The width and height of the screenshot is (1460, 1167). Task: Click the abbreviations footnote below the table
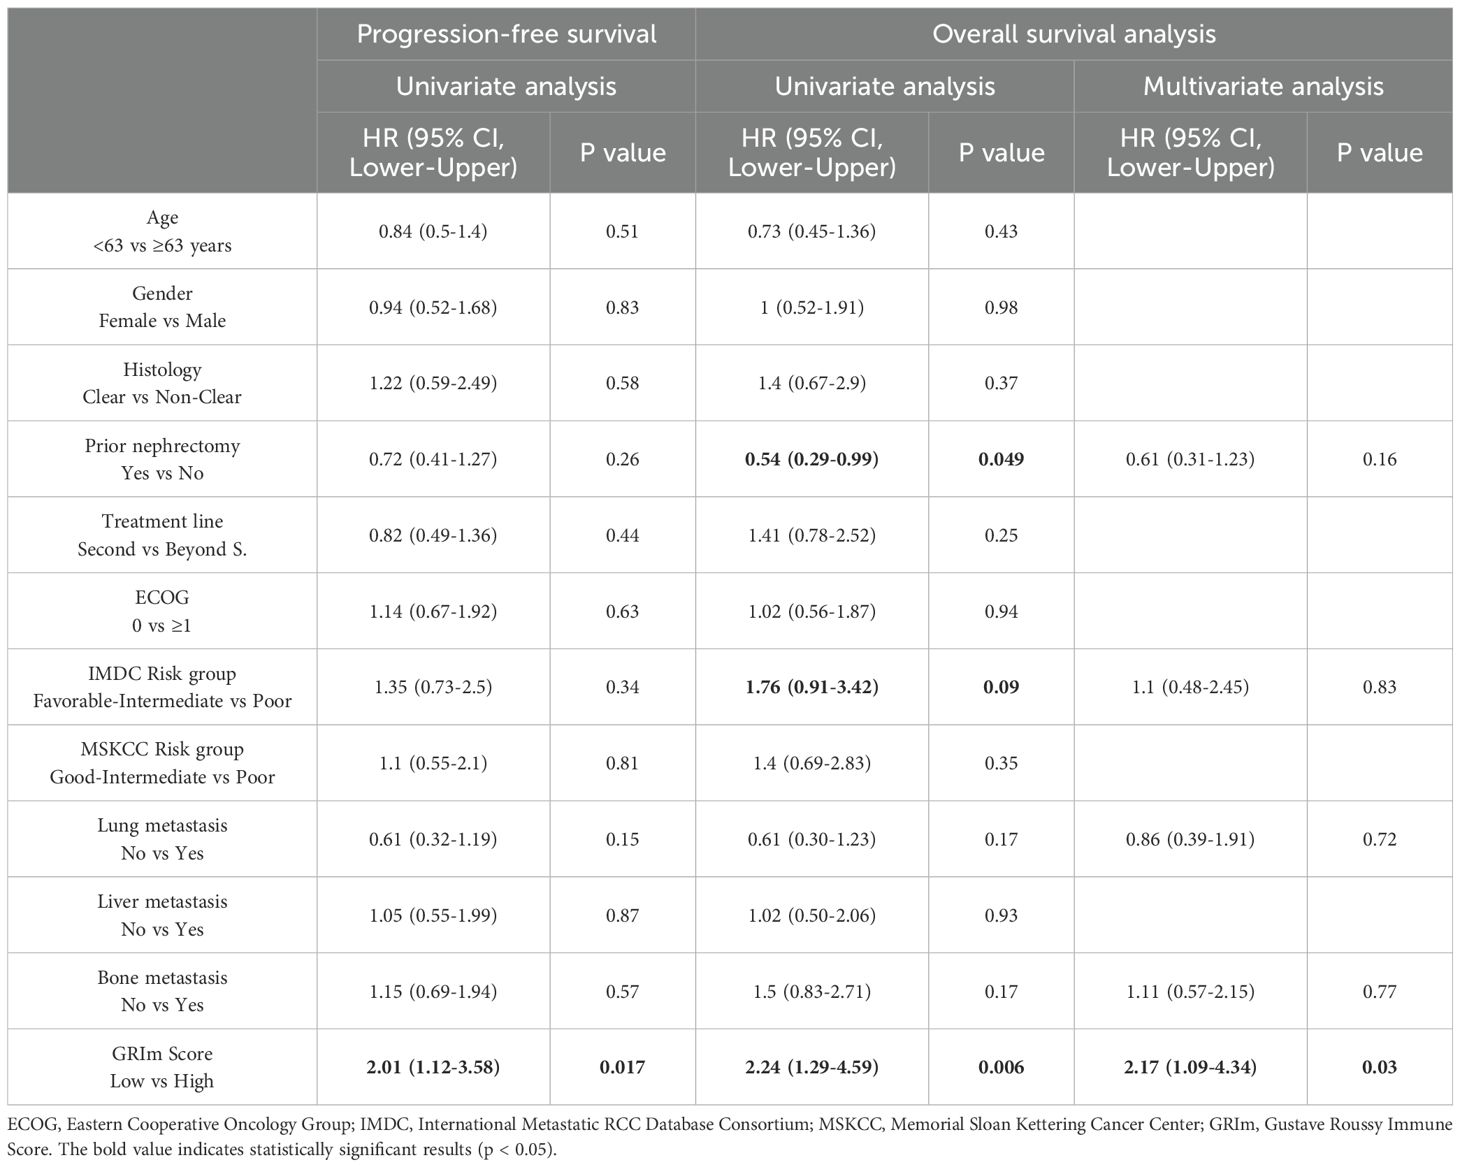[x=729, y=1135]
